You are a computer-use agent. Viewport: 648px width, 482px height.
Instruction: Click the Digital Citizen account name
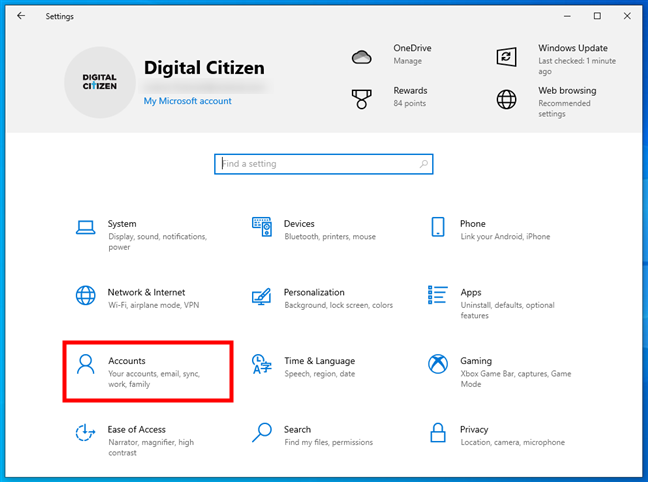coord(204,68)
